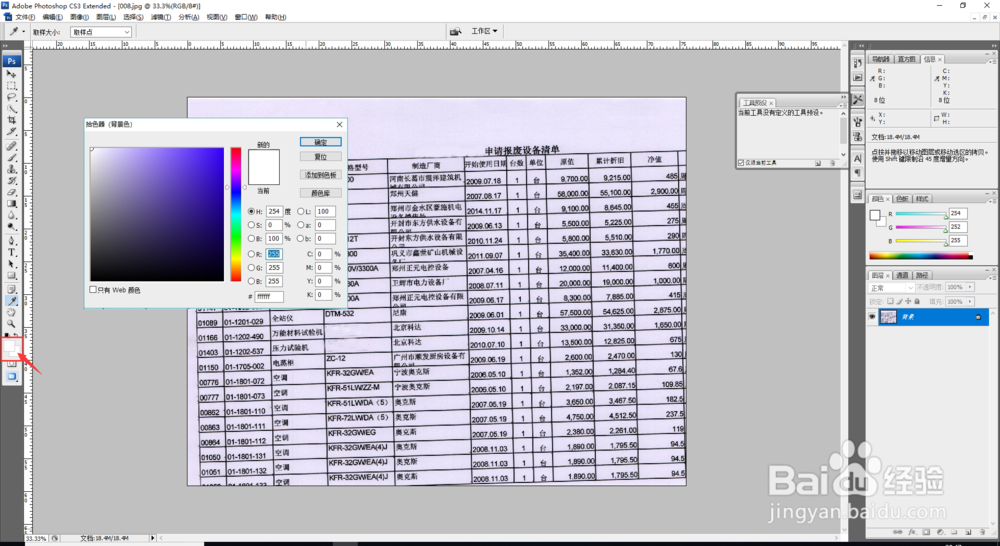Open the 图像 menu
Viewport: 1000px width, 546px height.
click(79, 17)
